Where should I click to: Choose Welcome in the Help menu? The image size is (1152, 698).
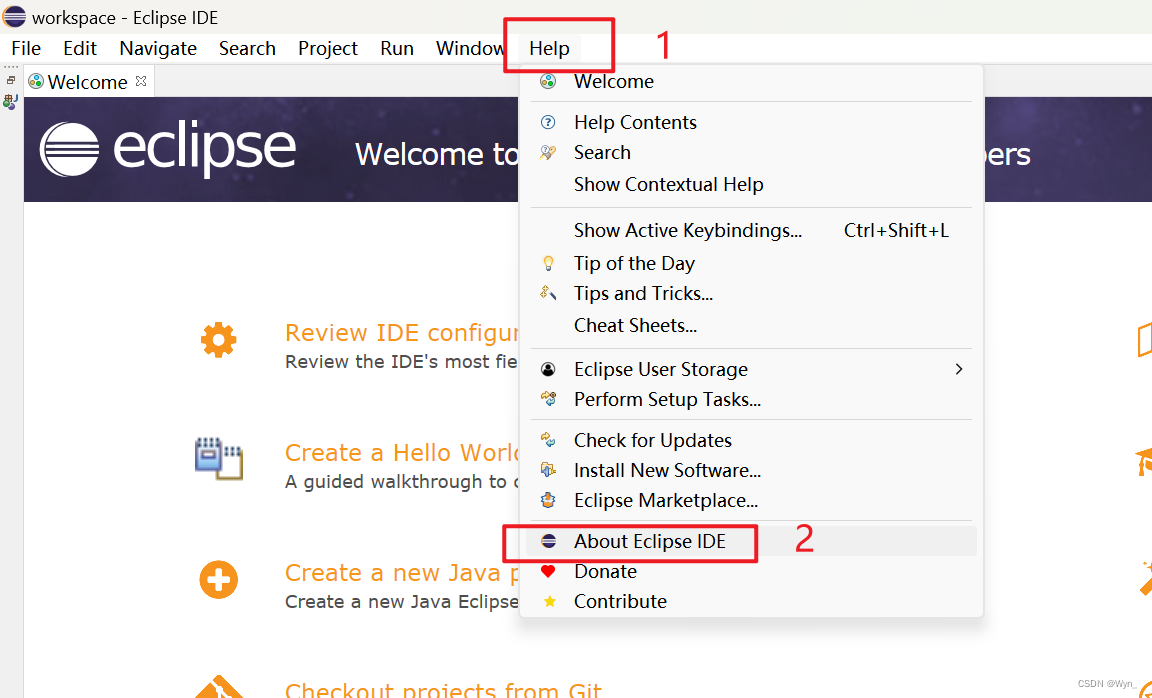pos(751,81)
